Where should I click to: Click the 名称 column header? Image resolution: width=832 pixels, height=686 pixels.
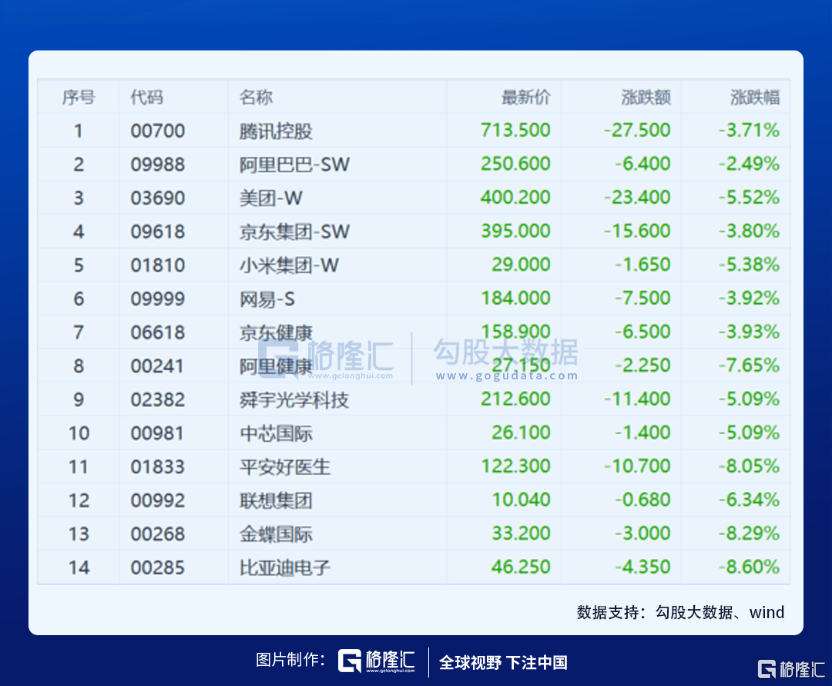coord(256,97)
